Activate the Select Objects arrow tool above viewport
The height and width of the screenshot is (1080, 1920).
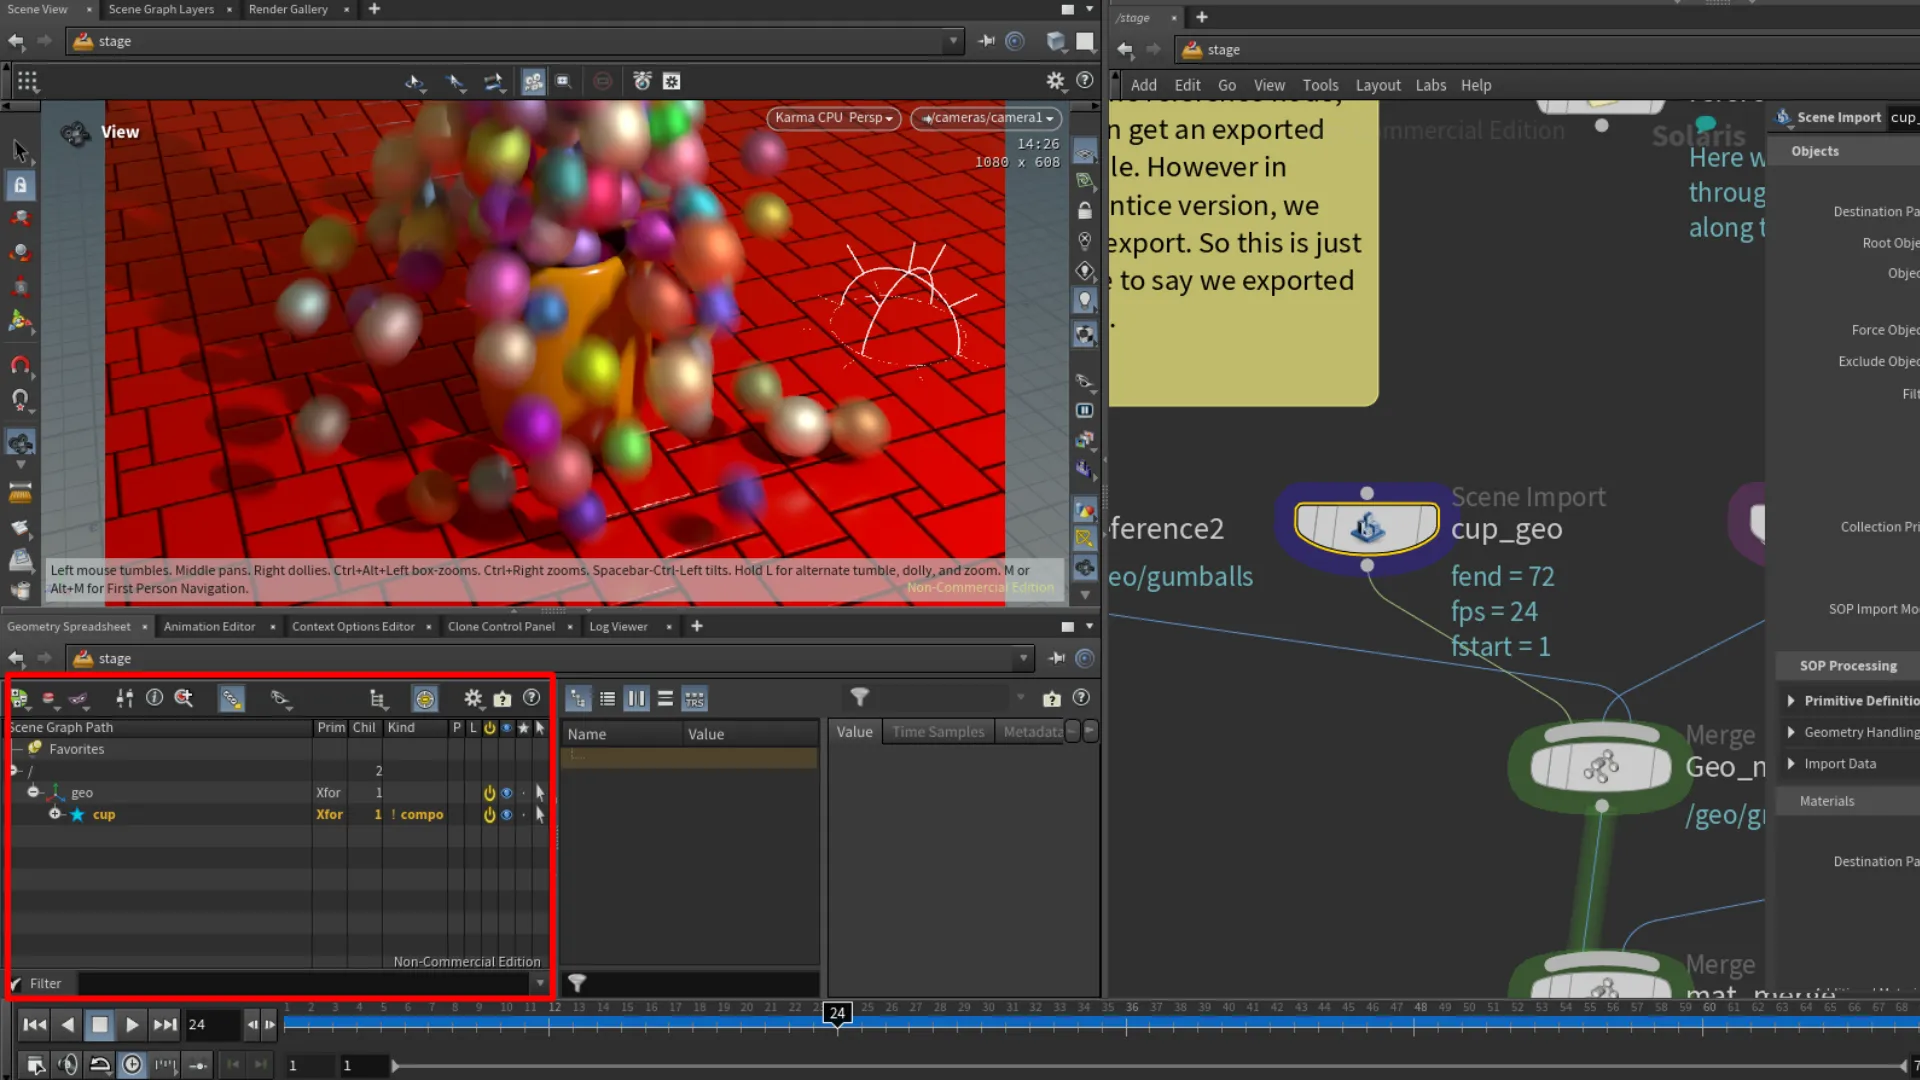point(455,81)
